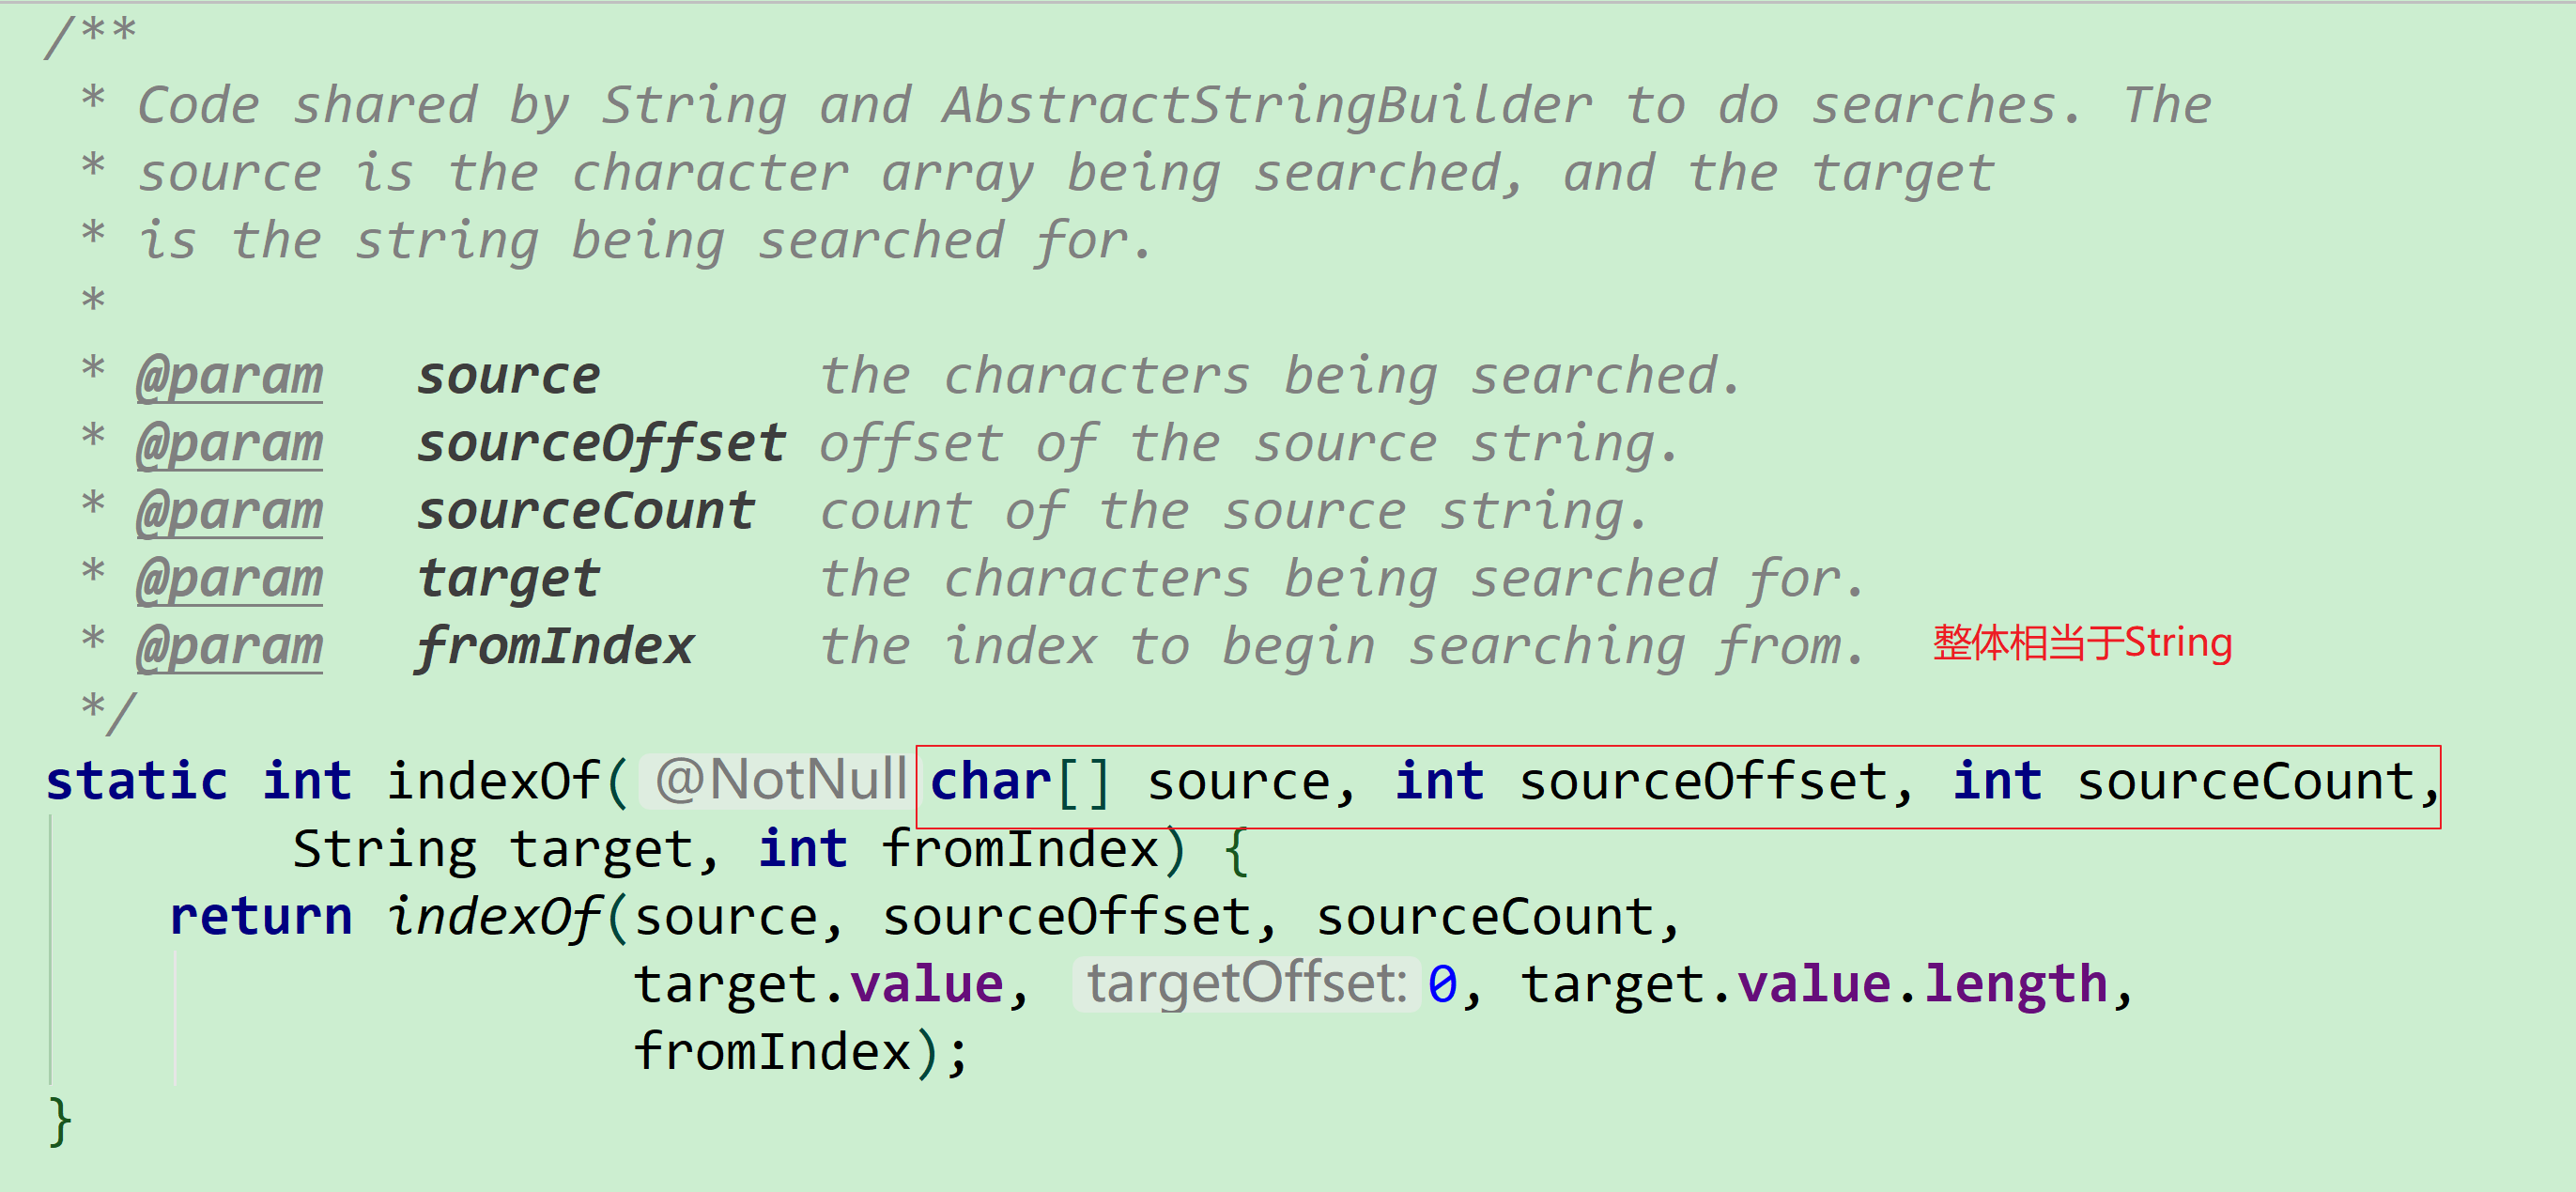This screenshot has height=1192, width=2576.
Task: Click the targetOffset: parameter name hint
Action: [x=1246, y=984]
